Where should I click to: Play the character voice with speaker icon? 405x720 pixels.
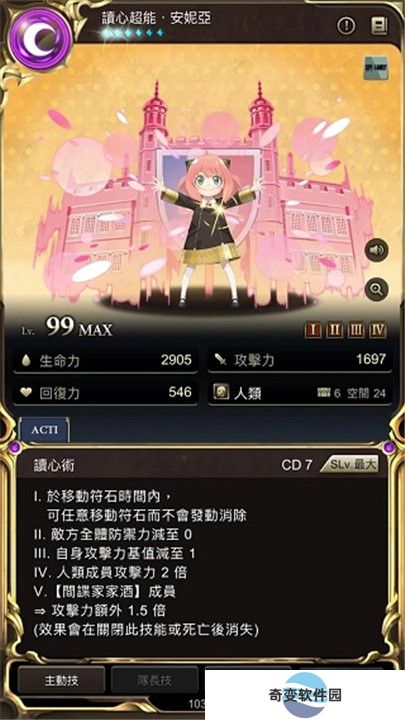tap(376, 250)
